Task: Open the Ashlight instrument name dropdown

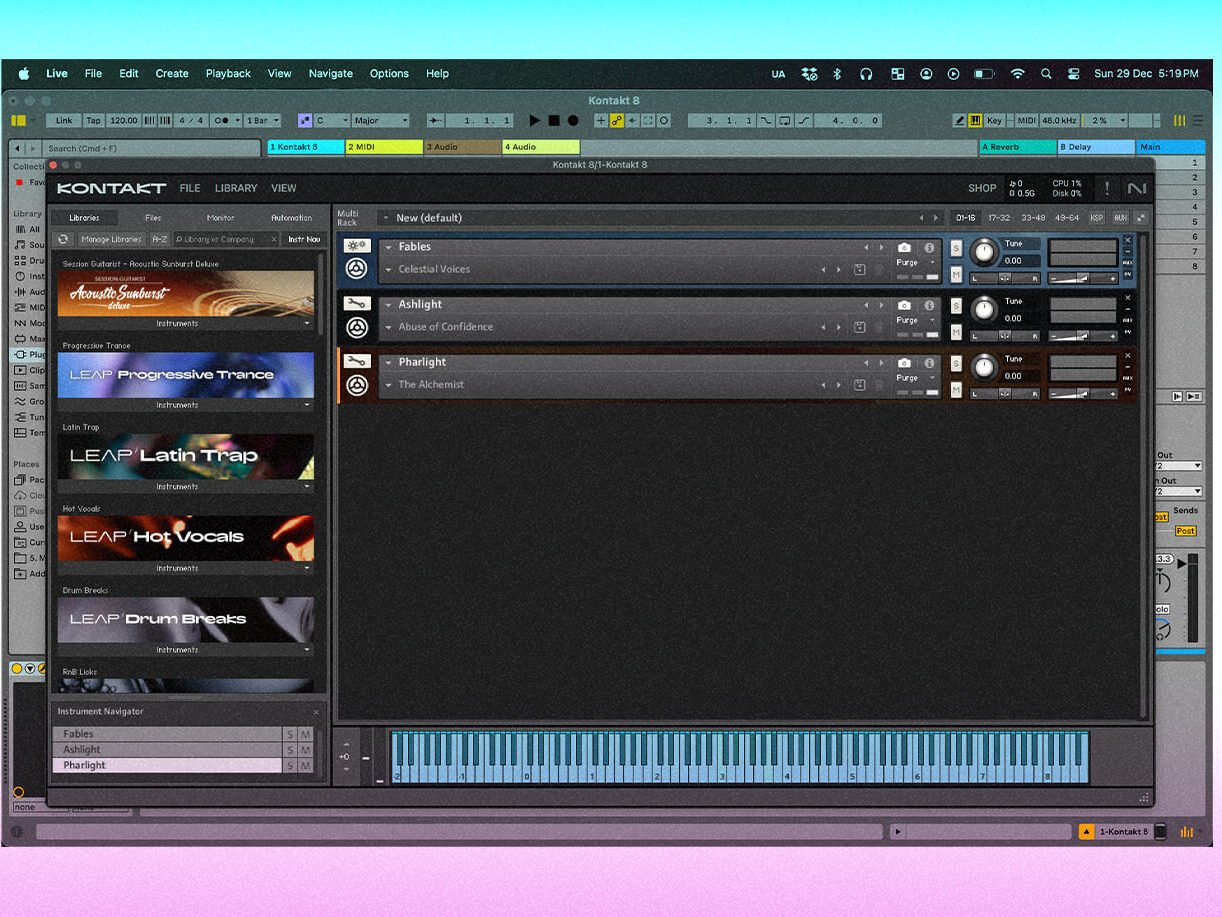Action: [x=389, y=305]
